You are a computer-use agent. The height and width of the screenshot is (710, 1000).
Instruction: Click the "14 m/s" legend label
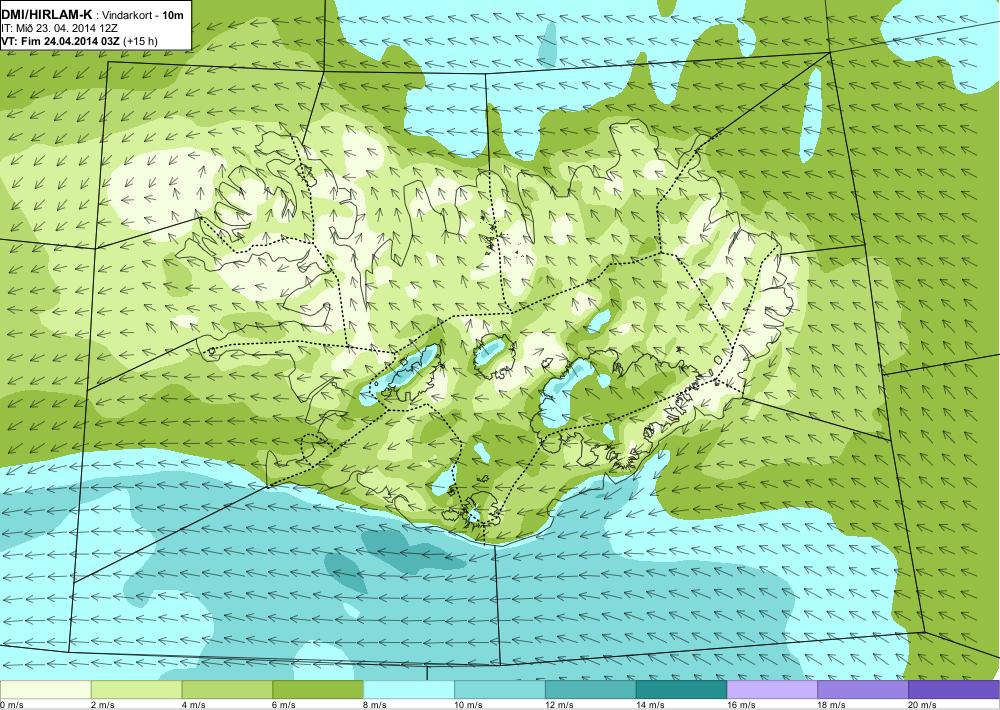[x=651, y=705]
